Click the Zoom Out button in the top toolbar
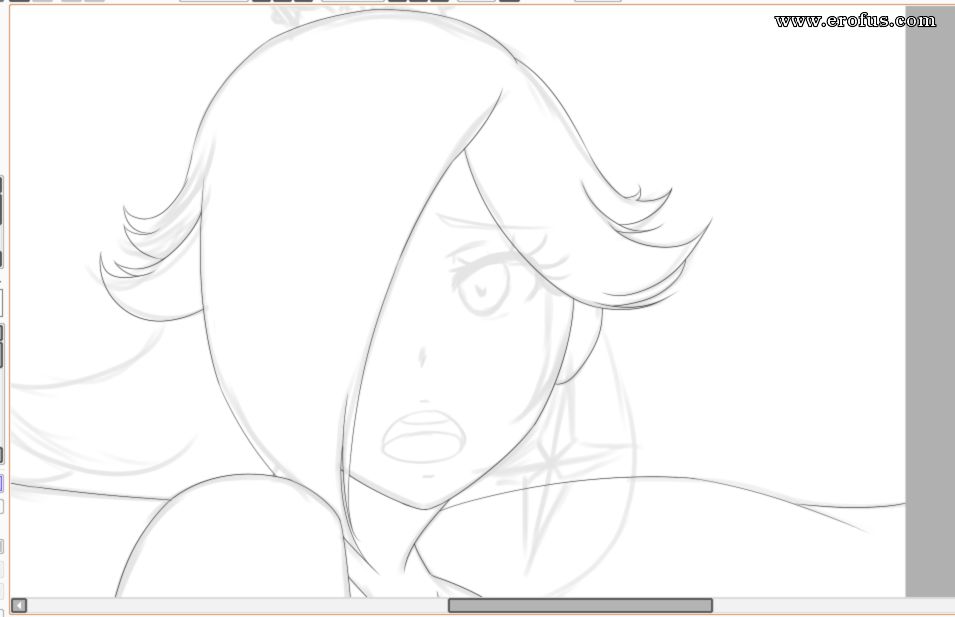Image resolution: width=955 pixels, height=617 pixels. [x=282, y=0]
